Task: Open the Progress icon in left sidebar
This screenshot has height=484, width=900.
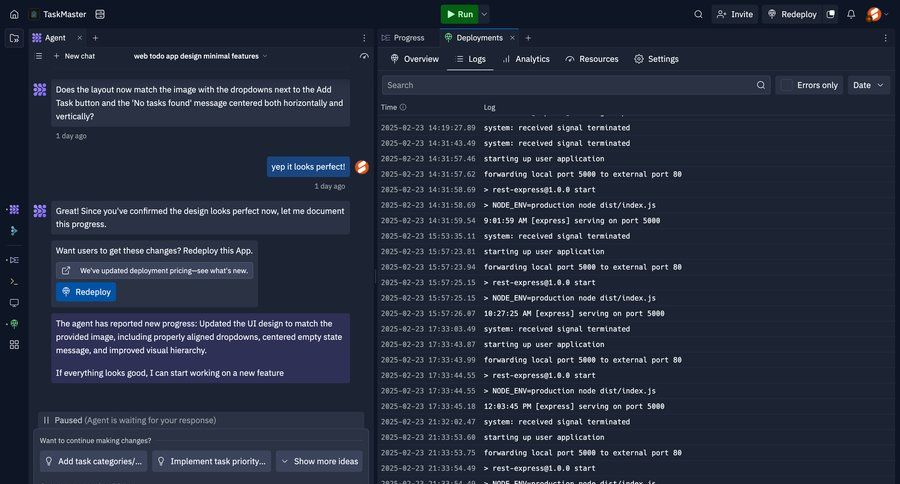Action: 14,260
